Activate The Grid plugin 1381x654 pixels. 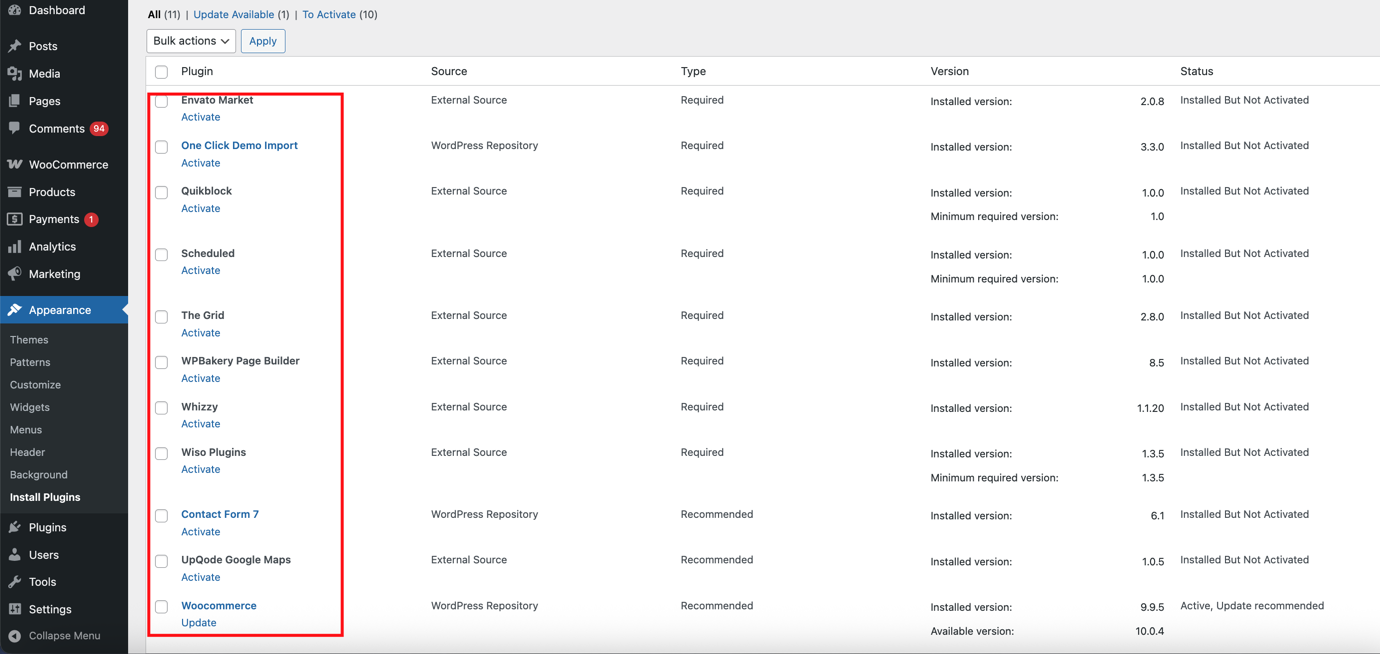coord(201,333)
